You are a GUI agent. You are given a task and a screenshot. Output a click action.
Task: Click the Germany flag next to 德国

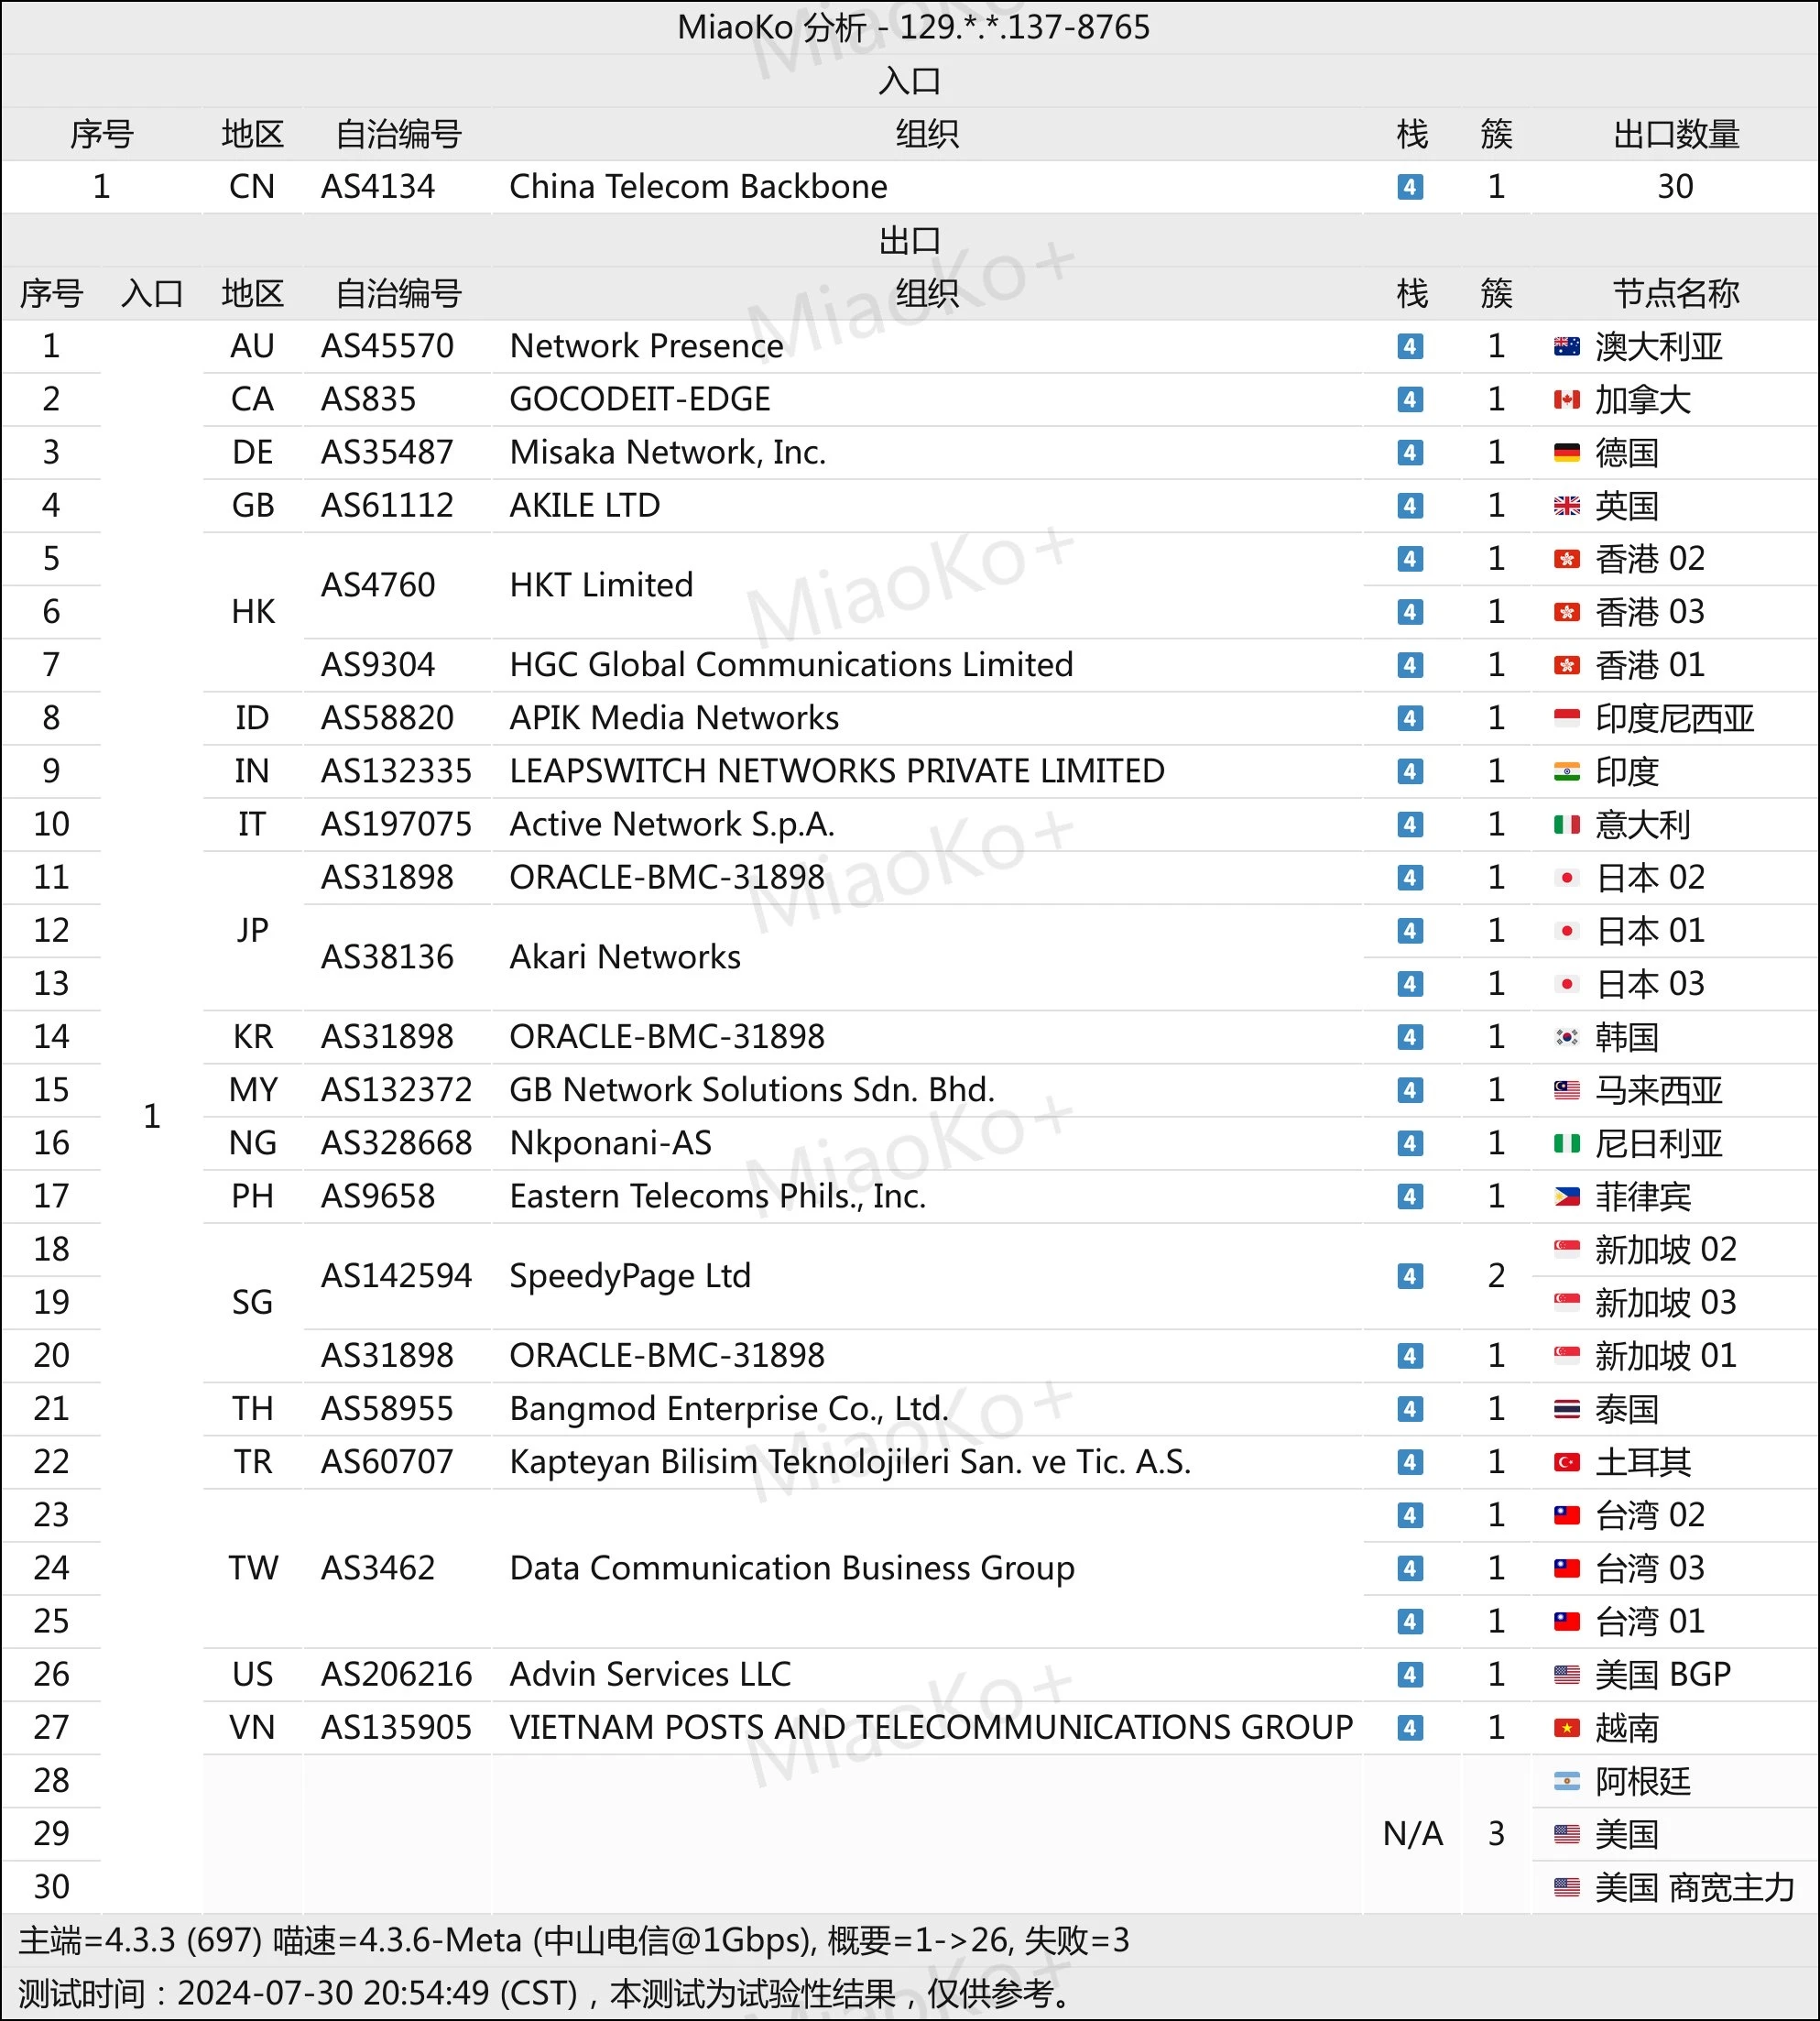[1567, 453]
